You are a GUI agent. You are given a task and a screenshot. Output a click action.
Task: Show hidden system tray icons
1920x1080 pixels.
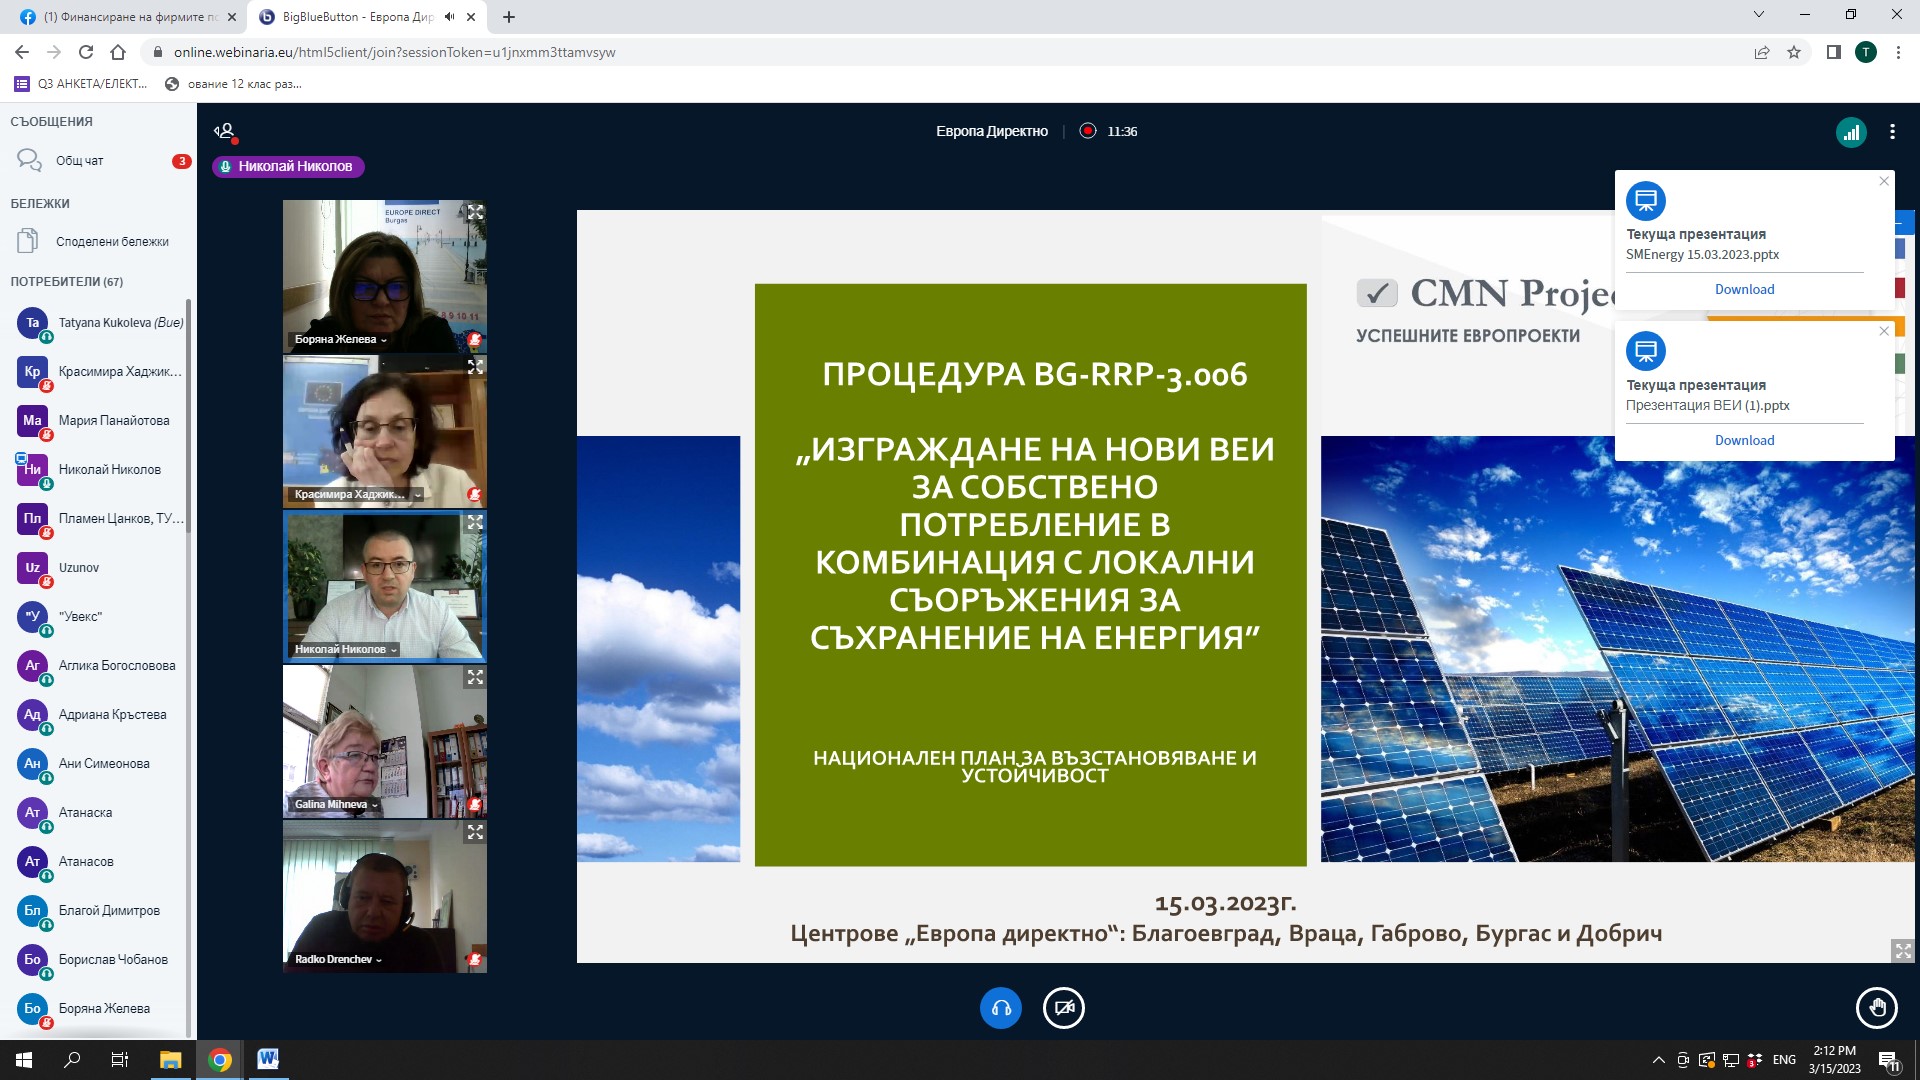tap(1658, 1060)
